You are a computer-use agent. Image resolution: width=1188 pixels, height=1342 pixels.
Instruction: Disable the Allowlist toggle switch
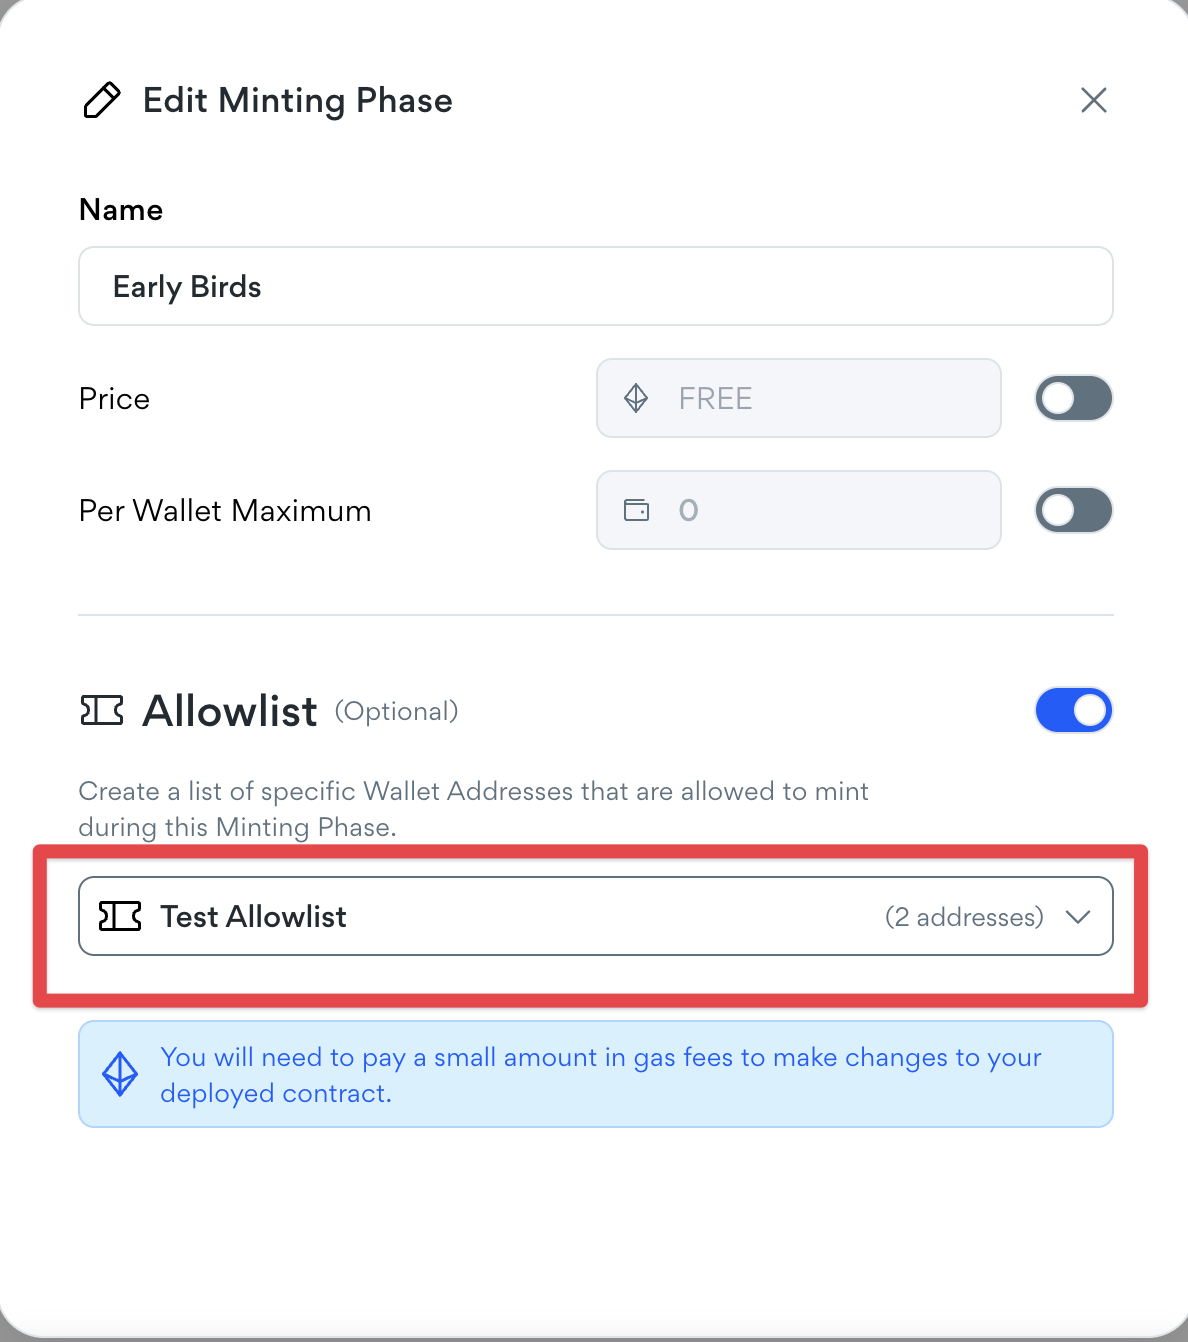pos(1073,711)
